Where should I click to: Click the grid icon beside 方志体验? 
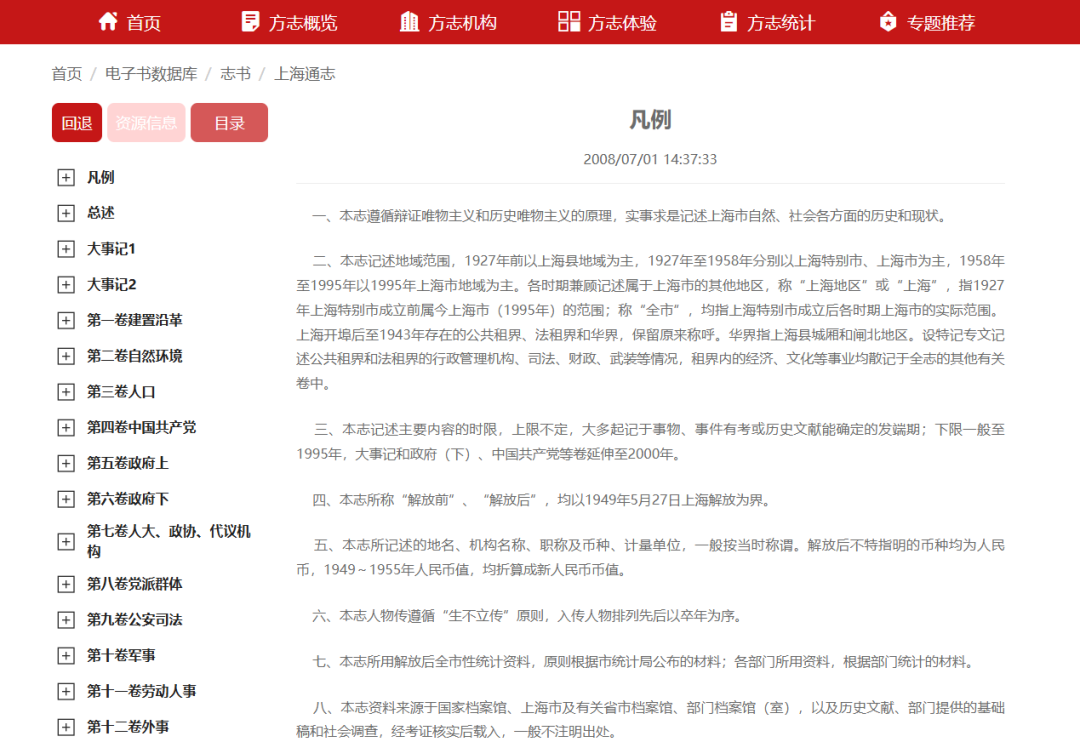click(x=569, y=21)
